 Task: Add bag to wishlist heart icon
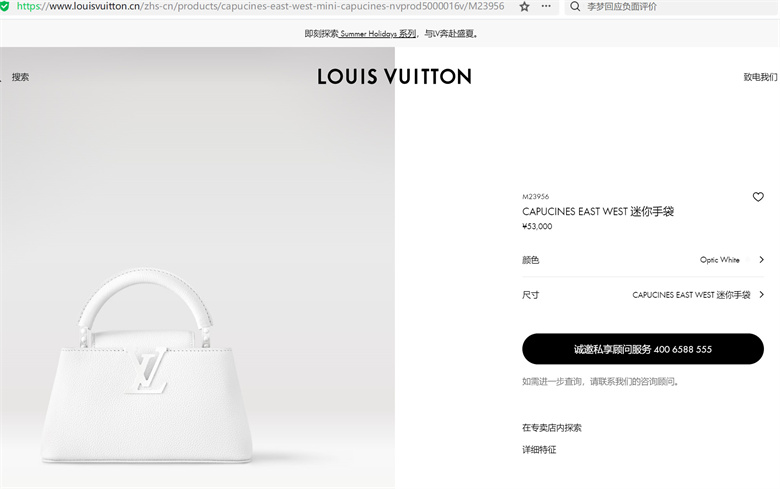[758, 197]
